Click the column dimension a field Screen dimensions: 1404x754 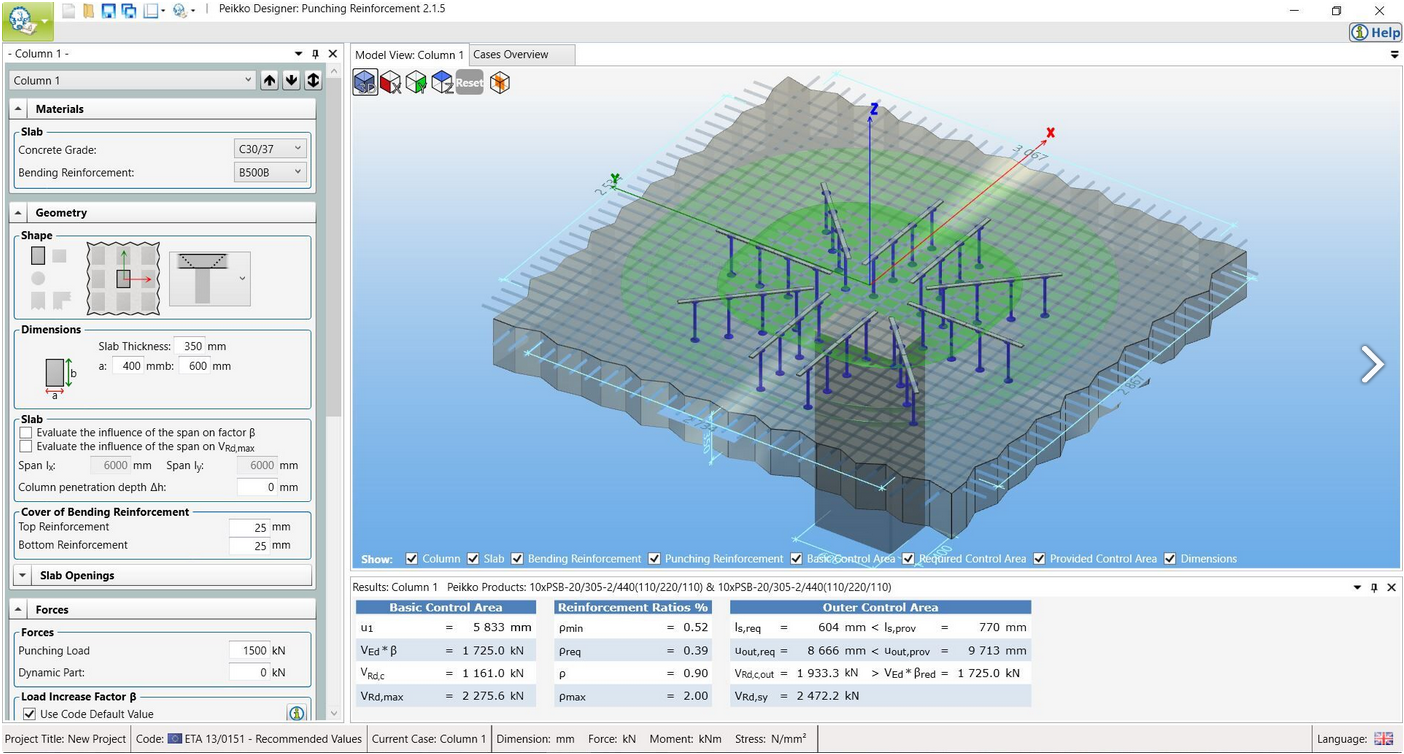coord(128,366)
